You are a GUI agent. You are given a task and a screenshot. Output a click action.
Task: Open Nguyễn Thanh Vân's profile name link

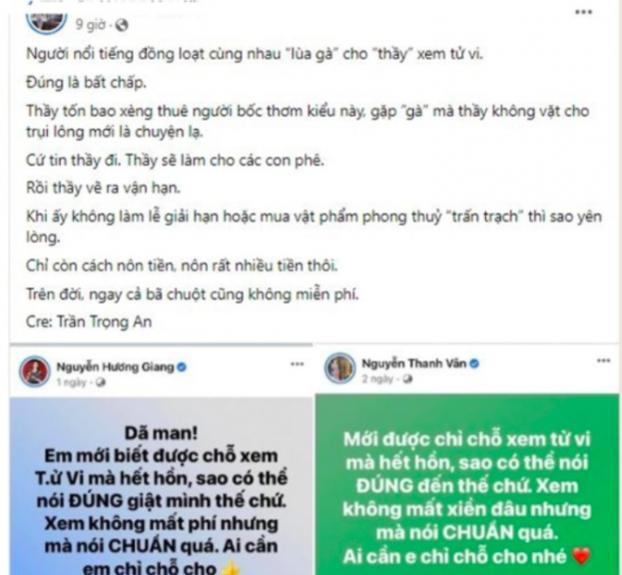(414, 364)
